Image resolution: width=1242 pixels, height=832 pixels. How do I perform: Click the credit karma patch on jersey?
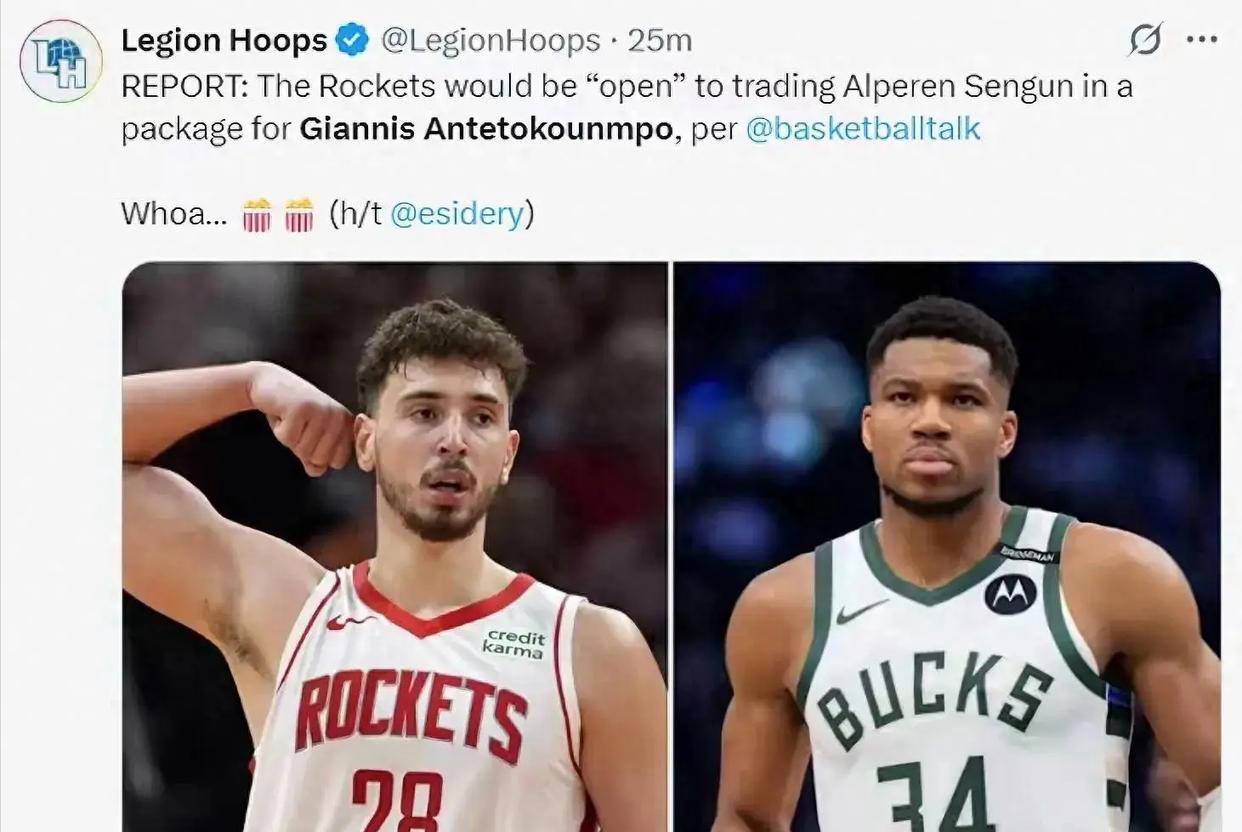tap(514, 643)
